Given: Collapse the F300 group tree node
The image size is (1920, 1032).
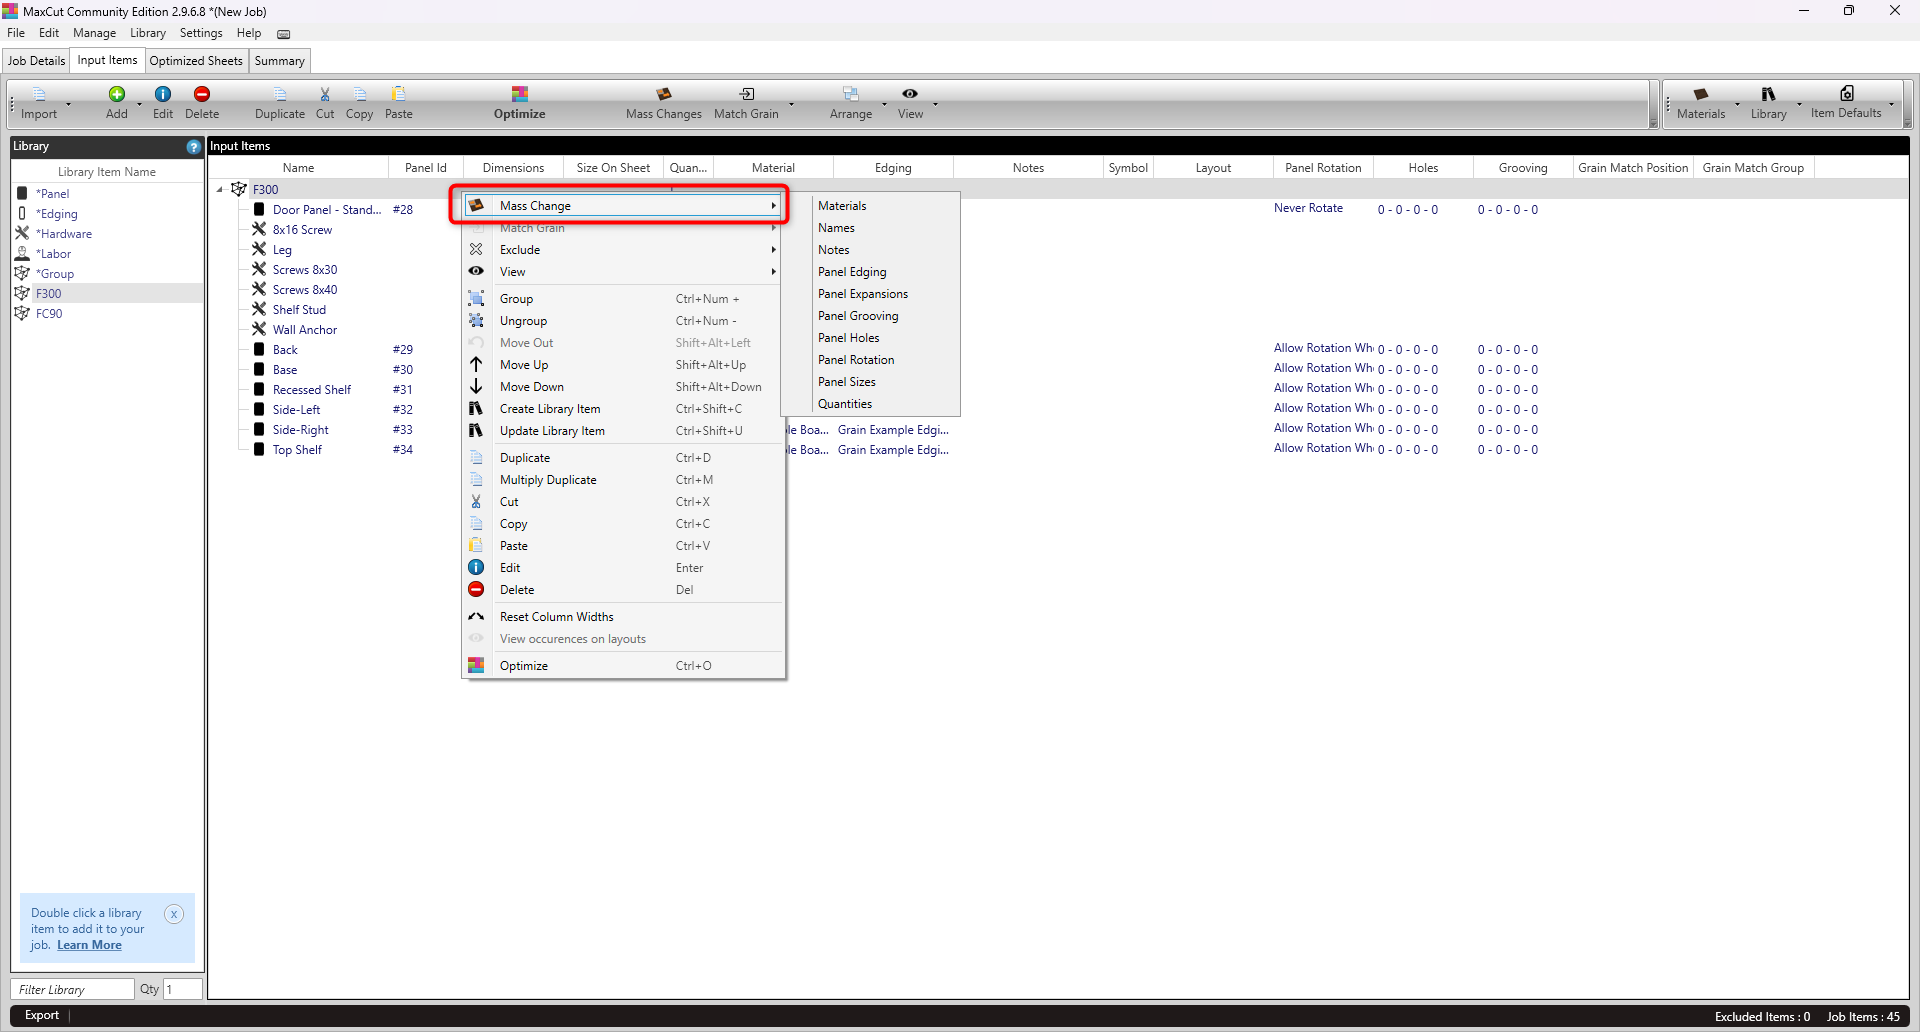Looking at the screenshot, I should click(220, 189).
